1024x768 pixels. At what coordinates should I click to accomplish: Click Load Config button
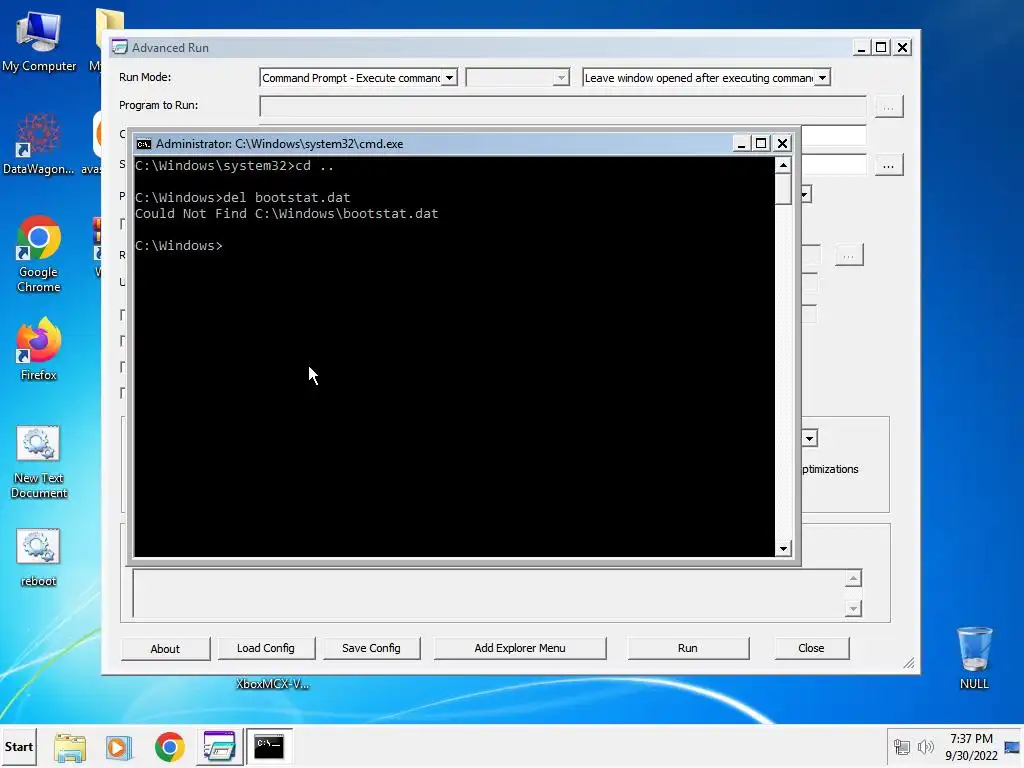pyautogui.click(x=266, y=648)
